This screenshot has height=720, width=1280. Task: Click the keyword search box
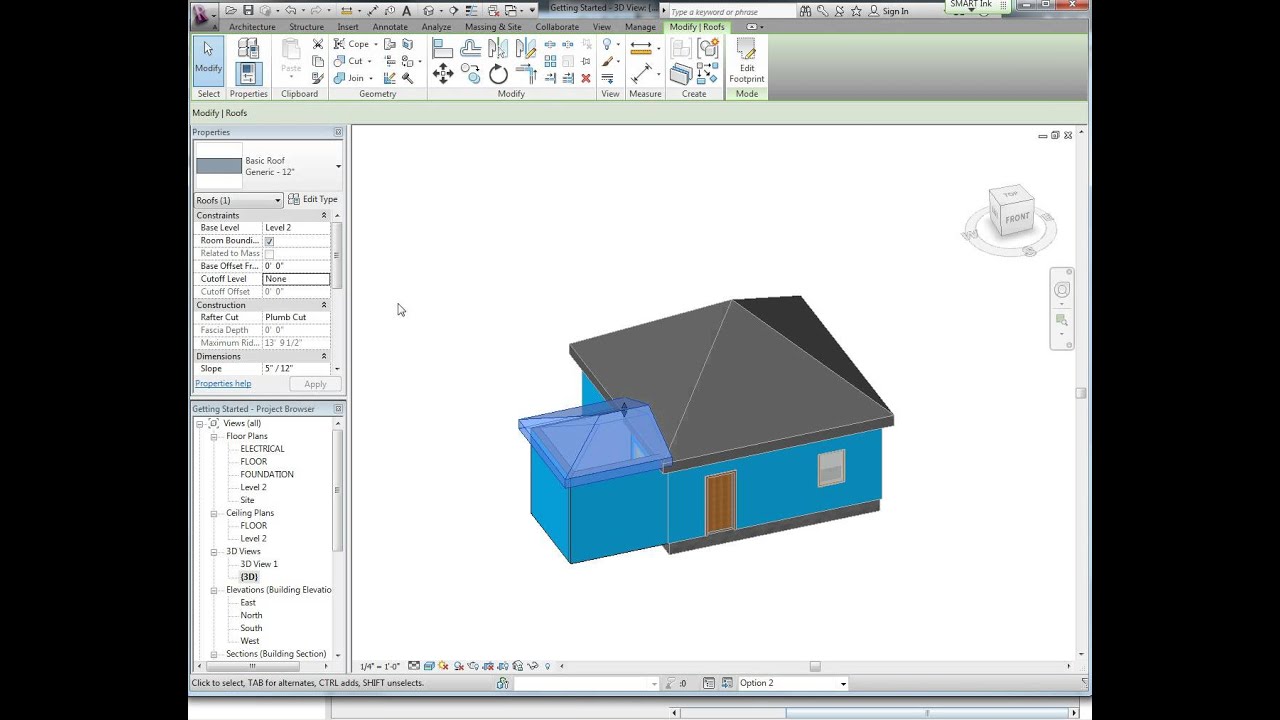click(732, 12)
